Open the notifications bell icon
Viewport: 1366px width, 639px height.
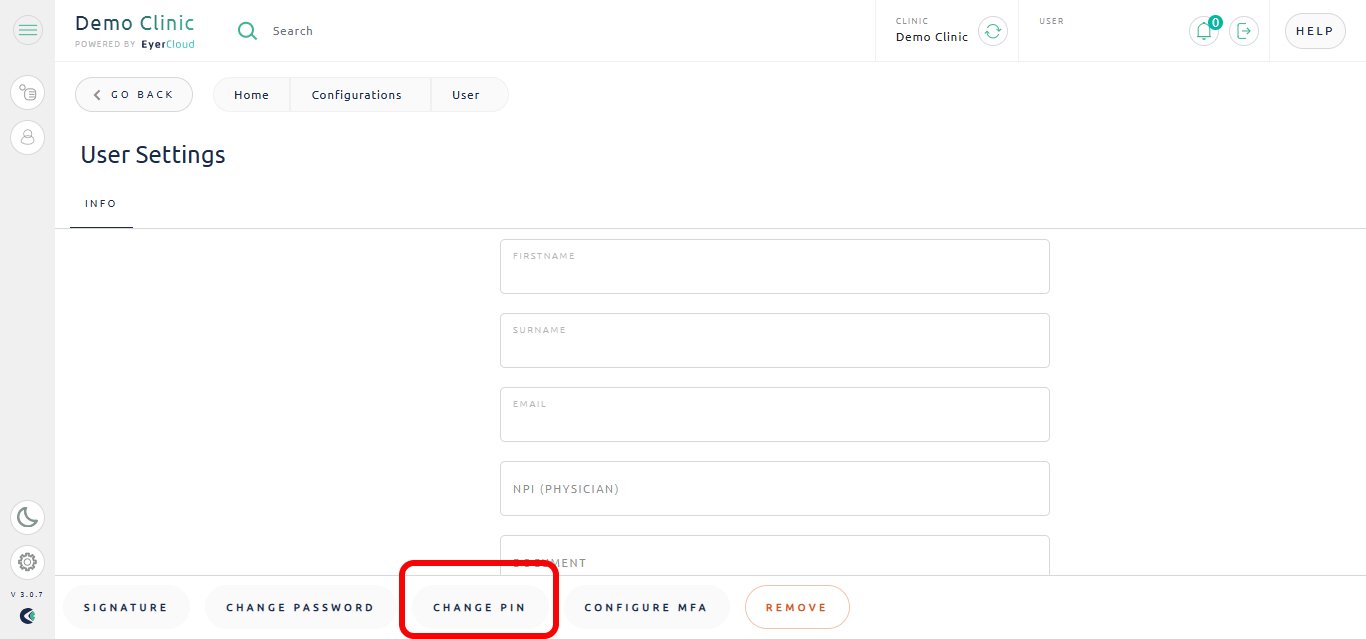coord(1204,31)
